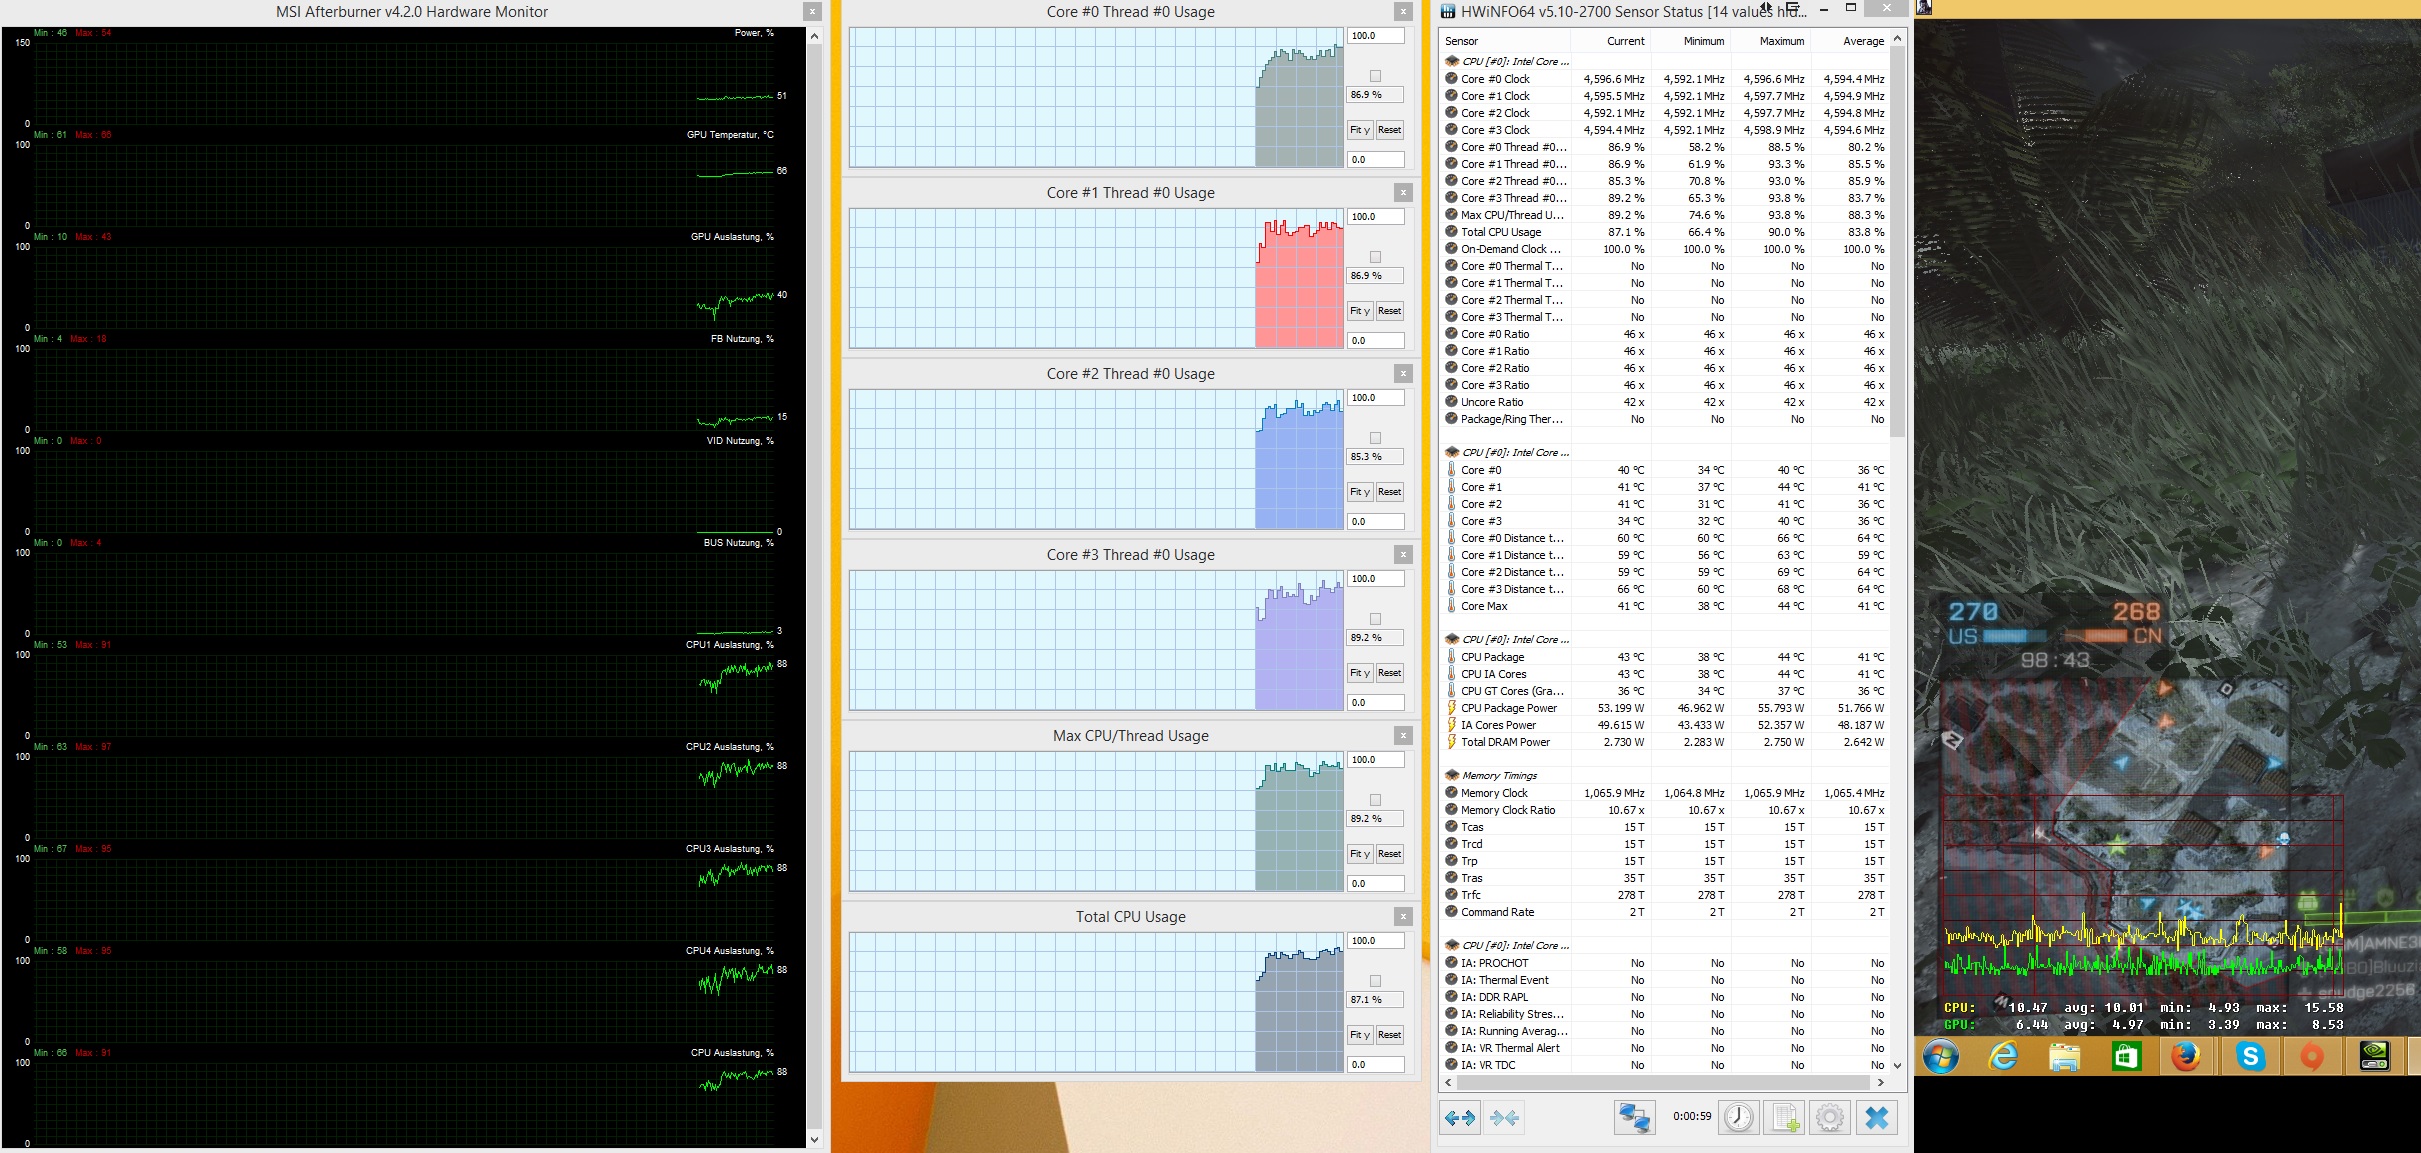Click the network computers icon in HWiNFO
The width and height of the screenshot is (2421, 1153).
(1634, 1118)
